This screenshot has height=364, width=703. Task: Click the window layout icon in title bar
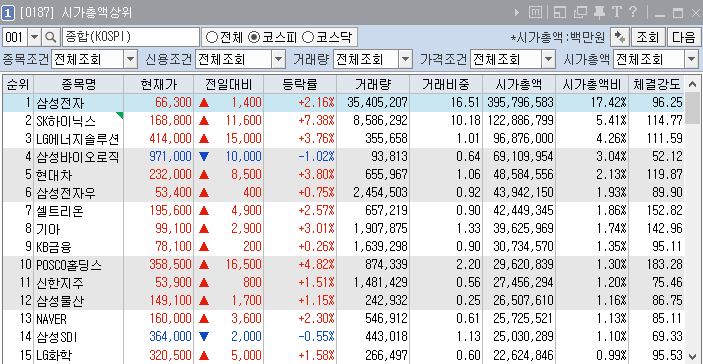pos(560,13)
